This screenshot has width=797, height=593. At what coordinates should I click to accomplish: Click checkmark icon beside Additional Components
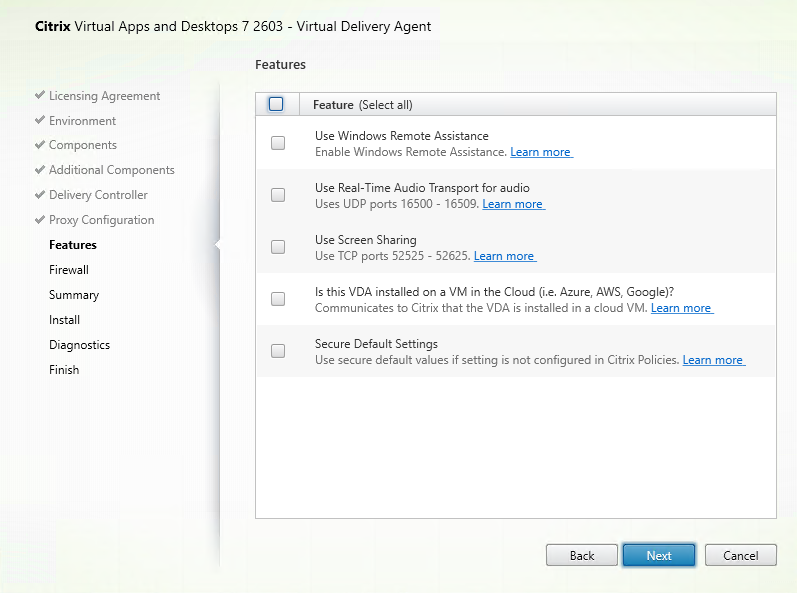pyautogui.click(x=40, y=170)
